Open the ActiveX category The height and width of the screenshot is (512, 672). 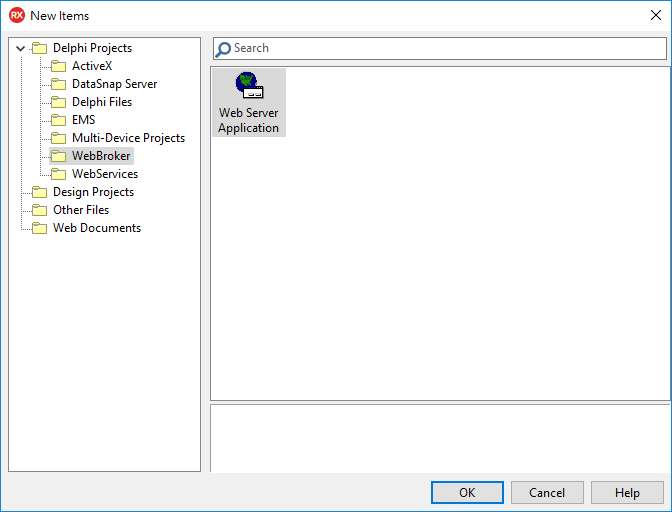[x=92, y=66]
